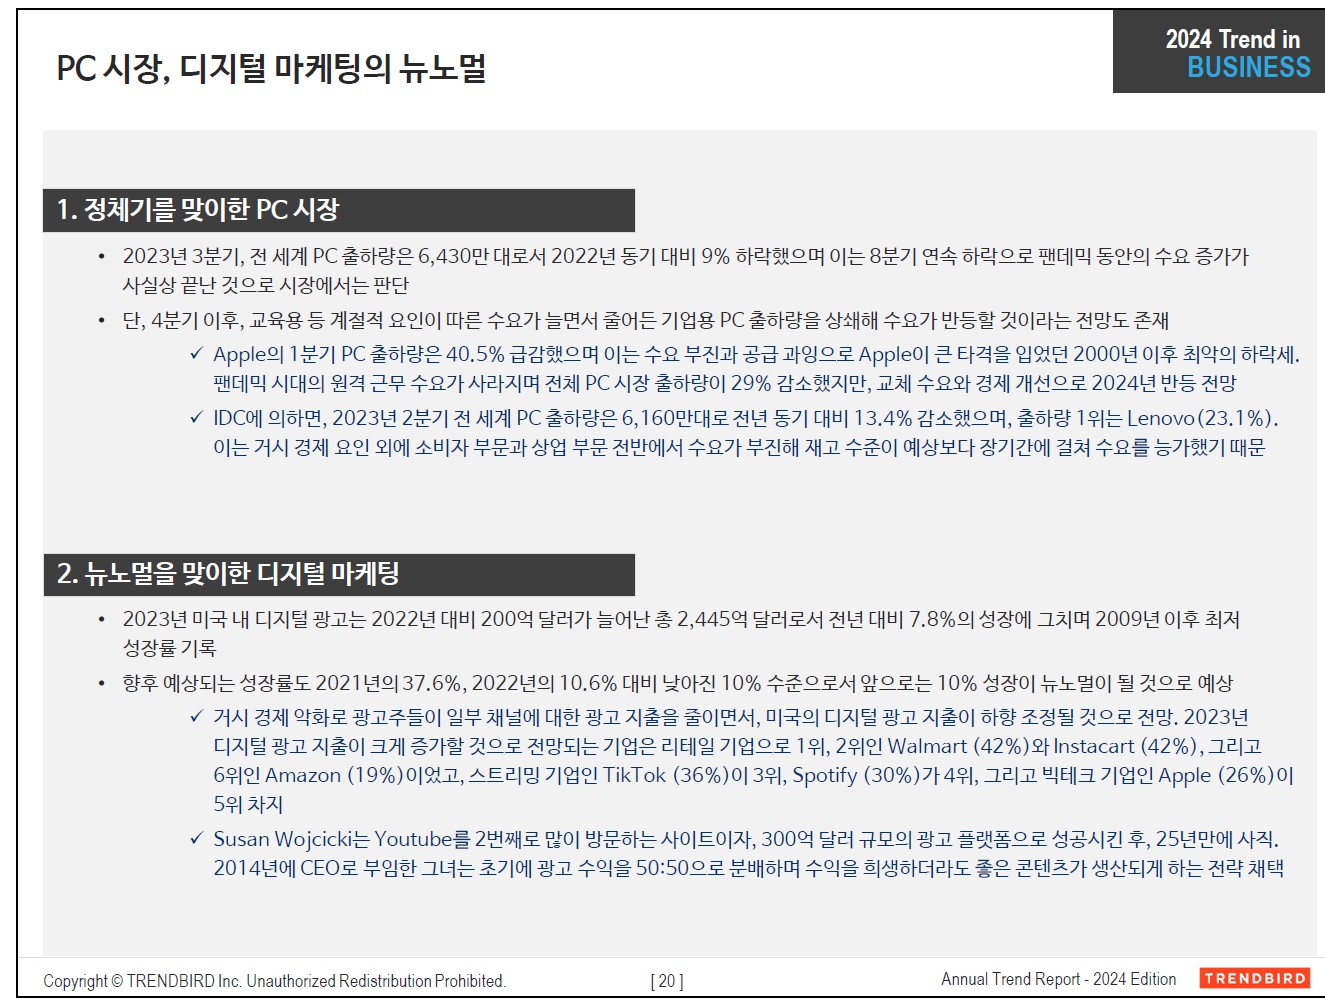Click the blue 'BUSINESS' header word
Image resolution: width=1325 pixels, height=1003 pixels.
coord(1248,67)
